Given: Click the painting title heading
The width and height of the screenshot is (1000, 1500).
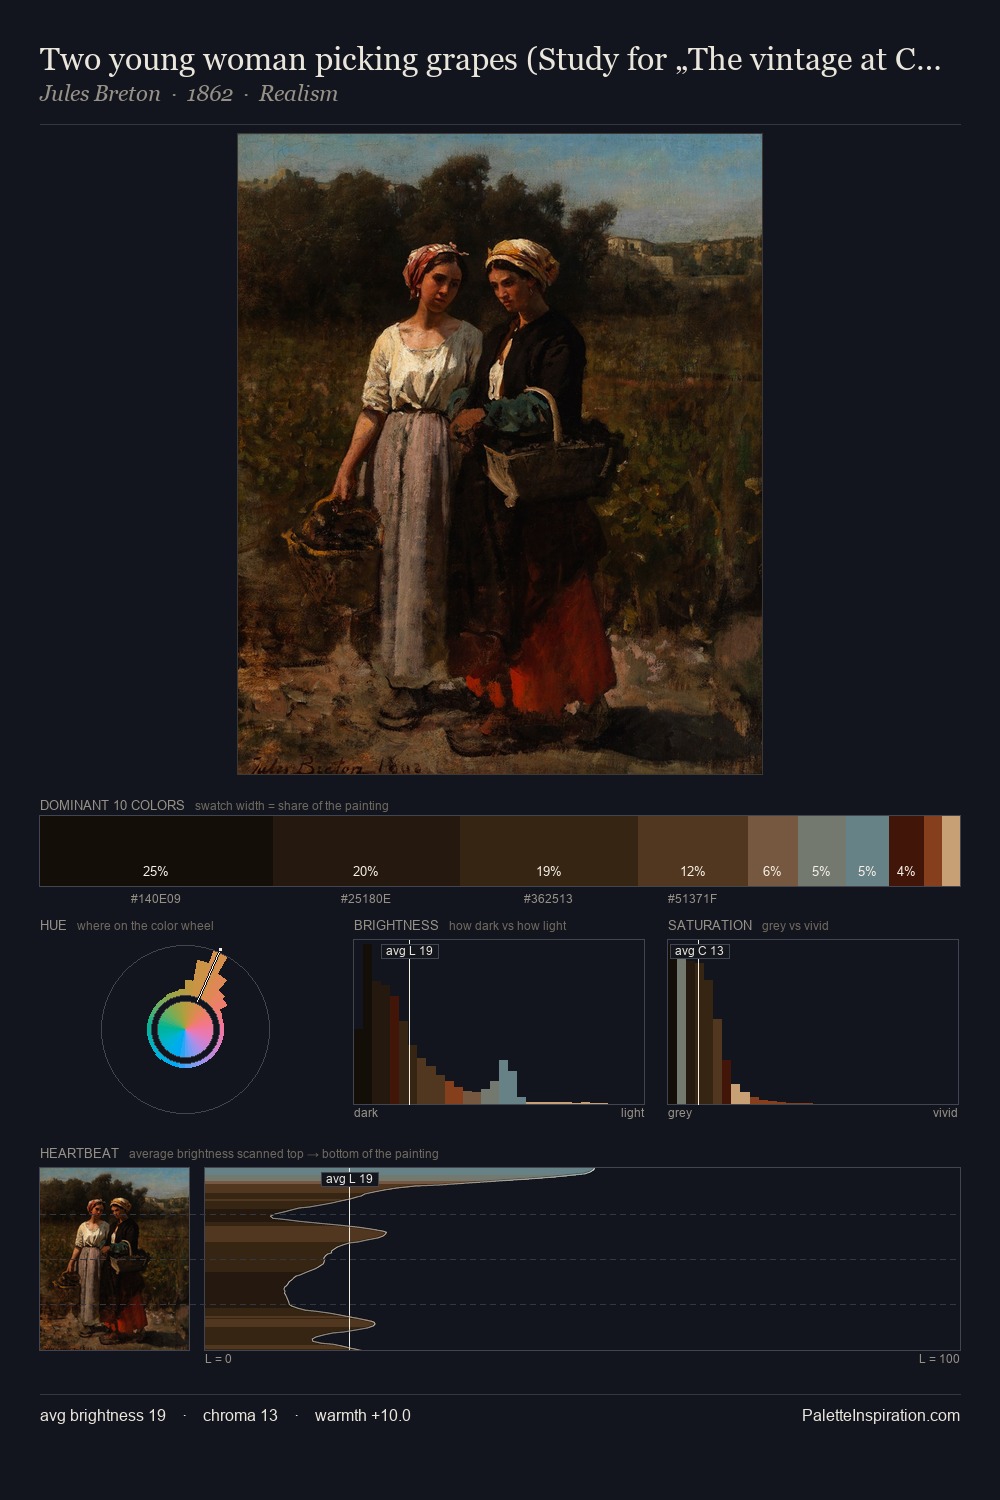Looking at the screenshot, I should (490, 60).
